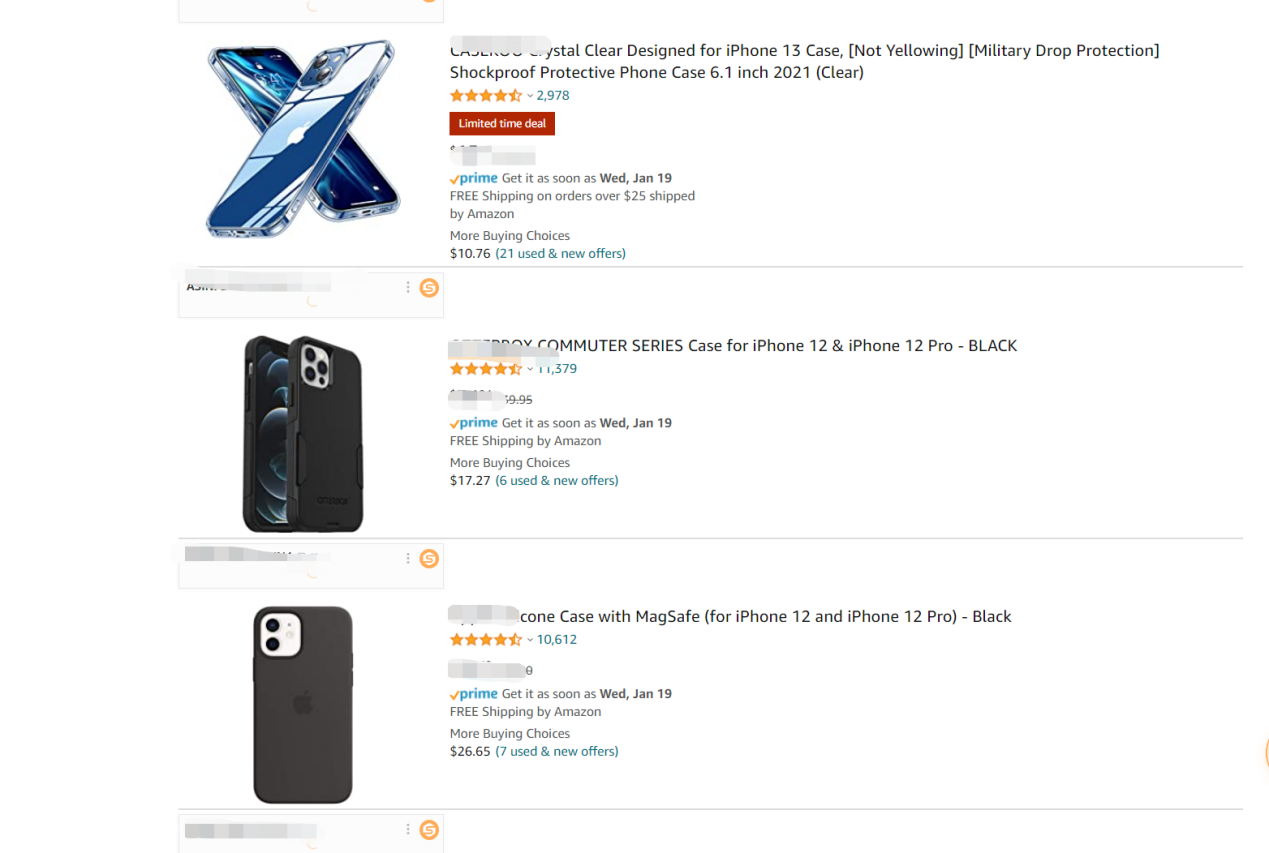View 21 used & new offers
The image size is (1269, 853).
coord(560,254)
